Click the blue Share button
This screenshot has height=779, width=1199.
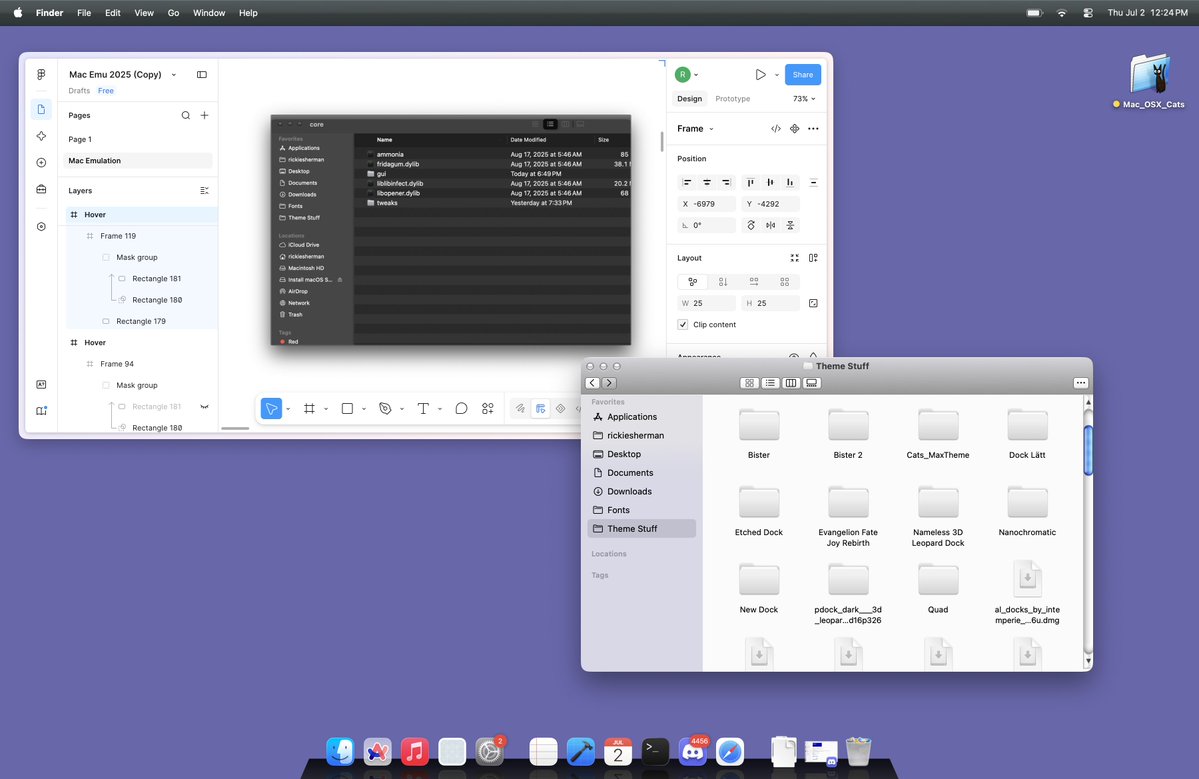click(803, 75)
